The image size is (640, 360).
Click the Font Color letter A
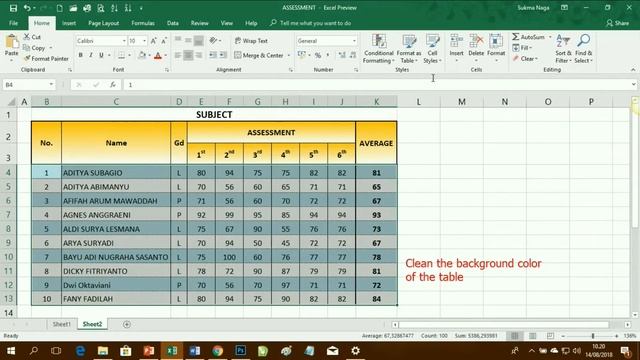point(158,55)
